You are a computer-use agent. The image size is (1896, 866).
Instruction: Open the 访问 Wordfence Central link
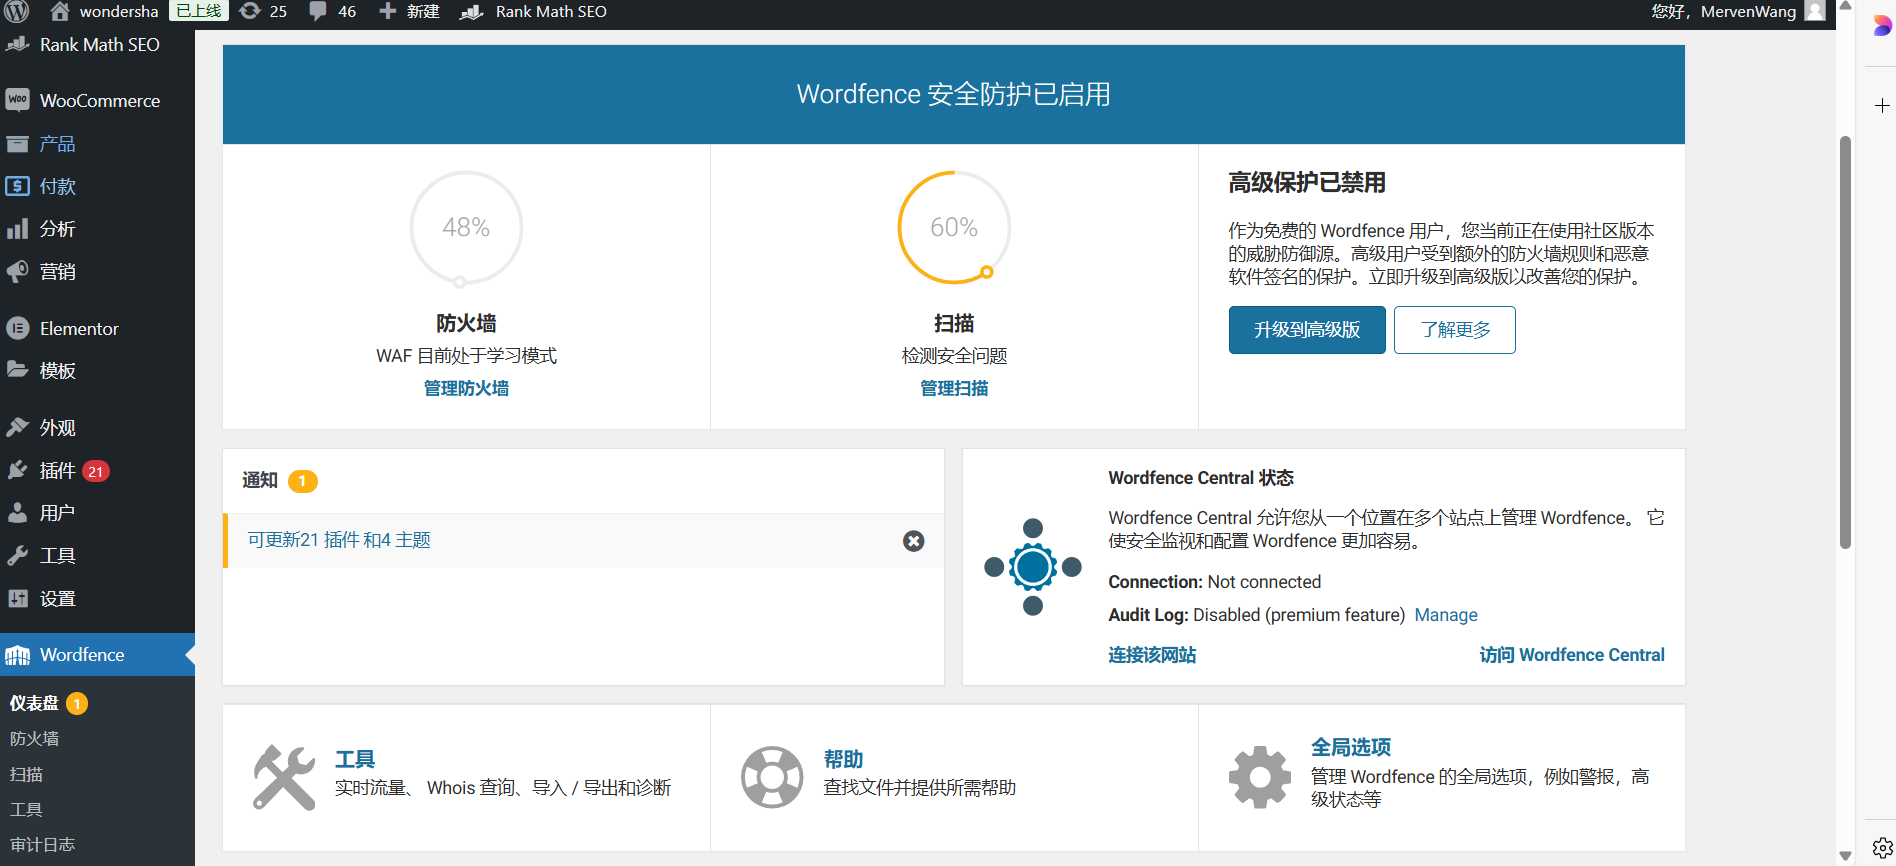pos(1572,655)
